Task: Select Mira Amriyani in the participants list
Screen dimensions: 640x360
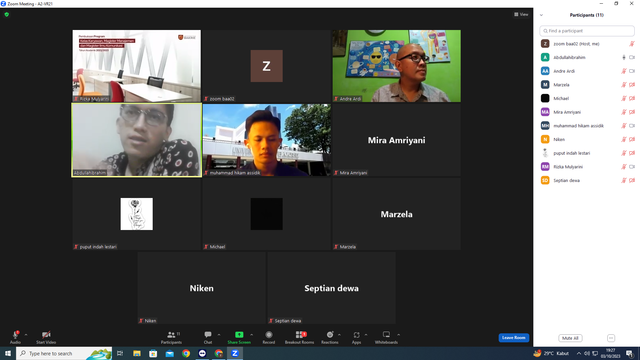Action: [587, 112]
